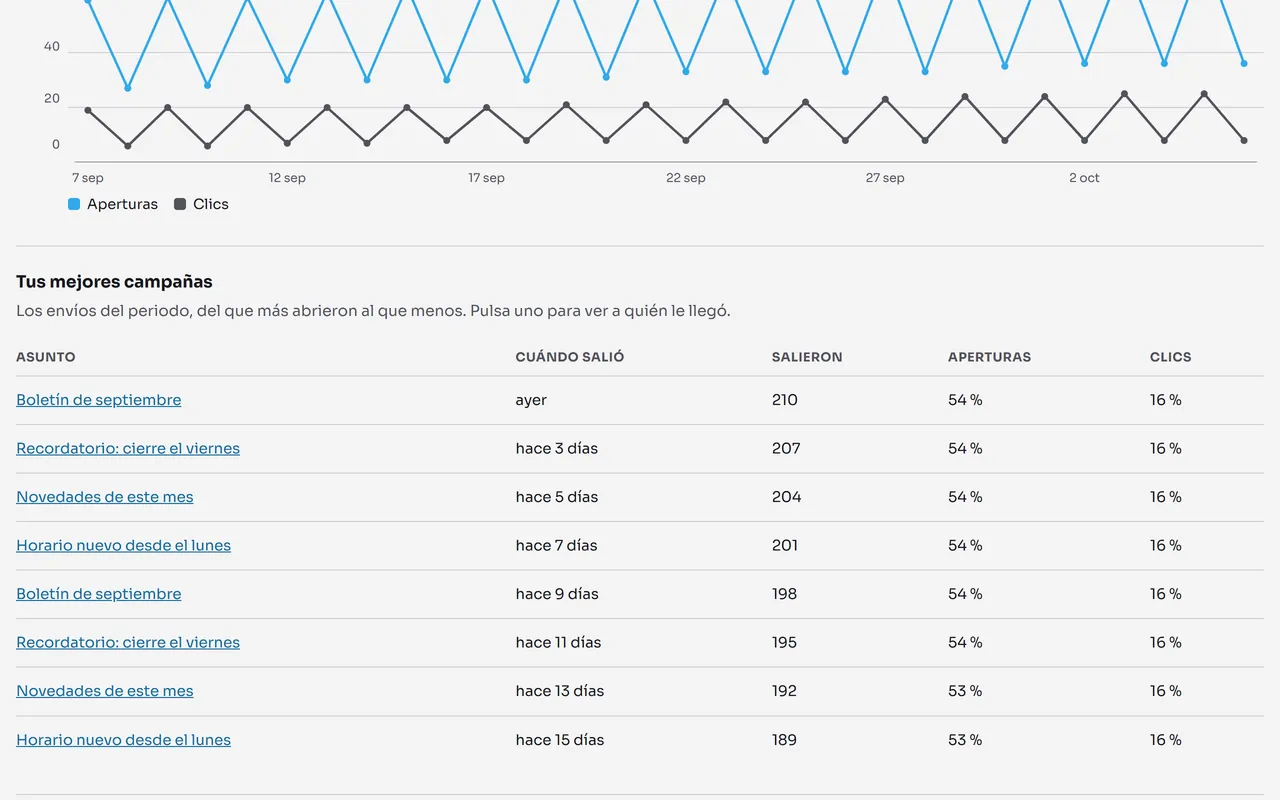This screenshot has width=1280, height=800.
Task: Click the ASUNTO column header
Action: tap(46, 357)
